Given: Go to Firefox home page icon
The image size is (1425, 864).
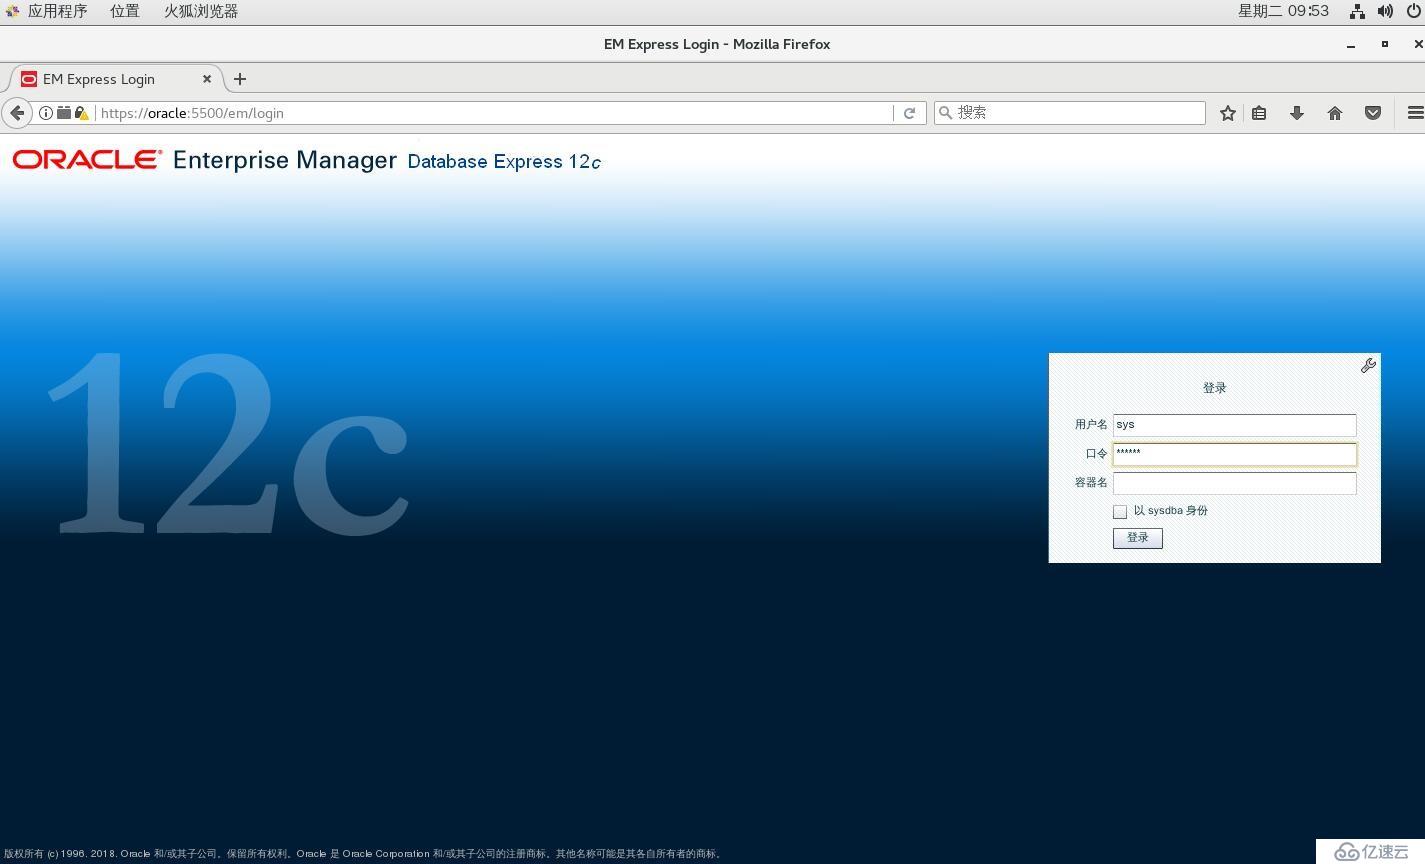Looking at the screenshot, I should click(1335, 113).
